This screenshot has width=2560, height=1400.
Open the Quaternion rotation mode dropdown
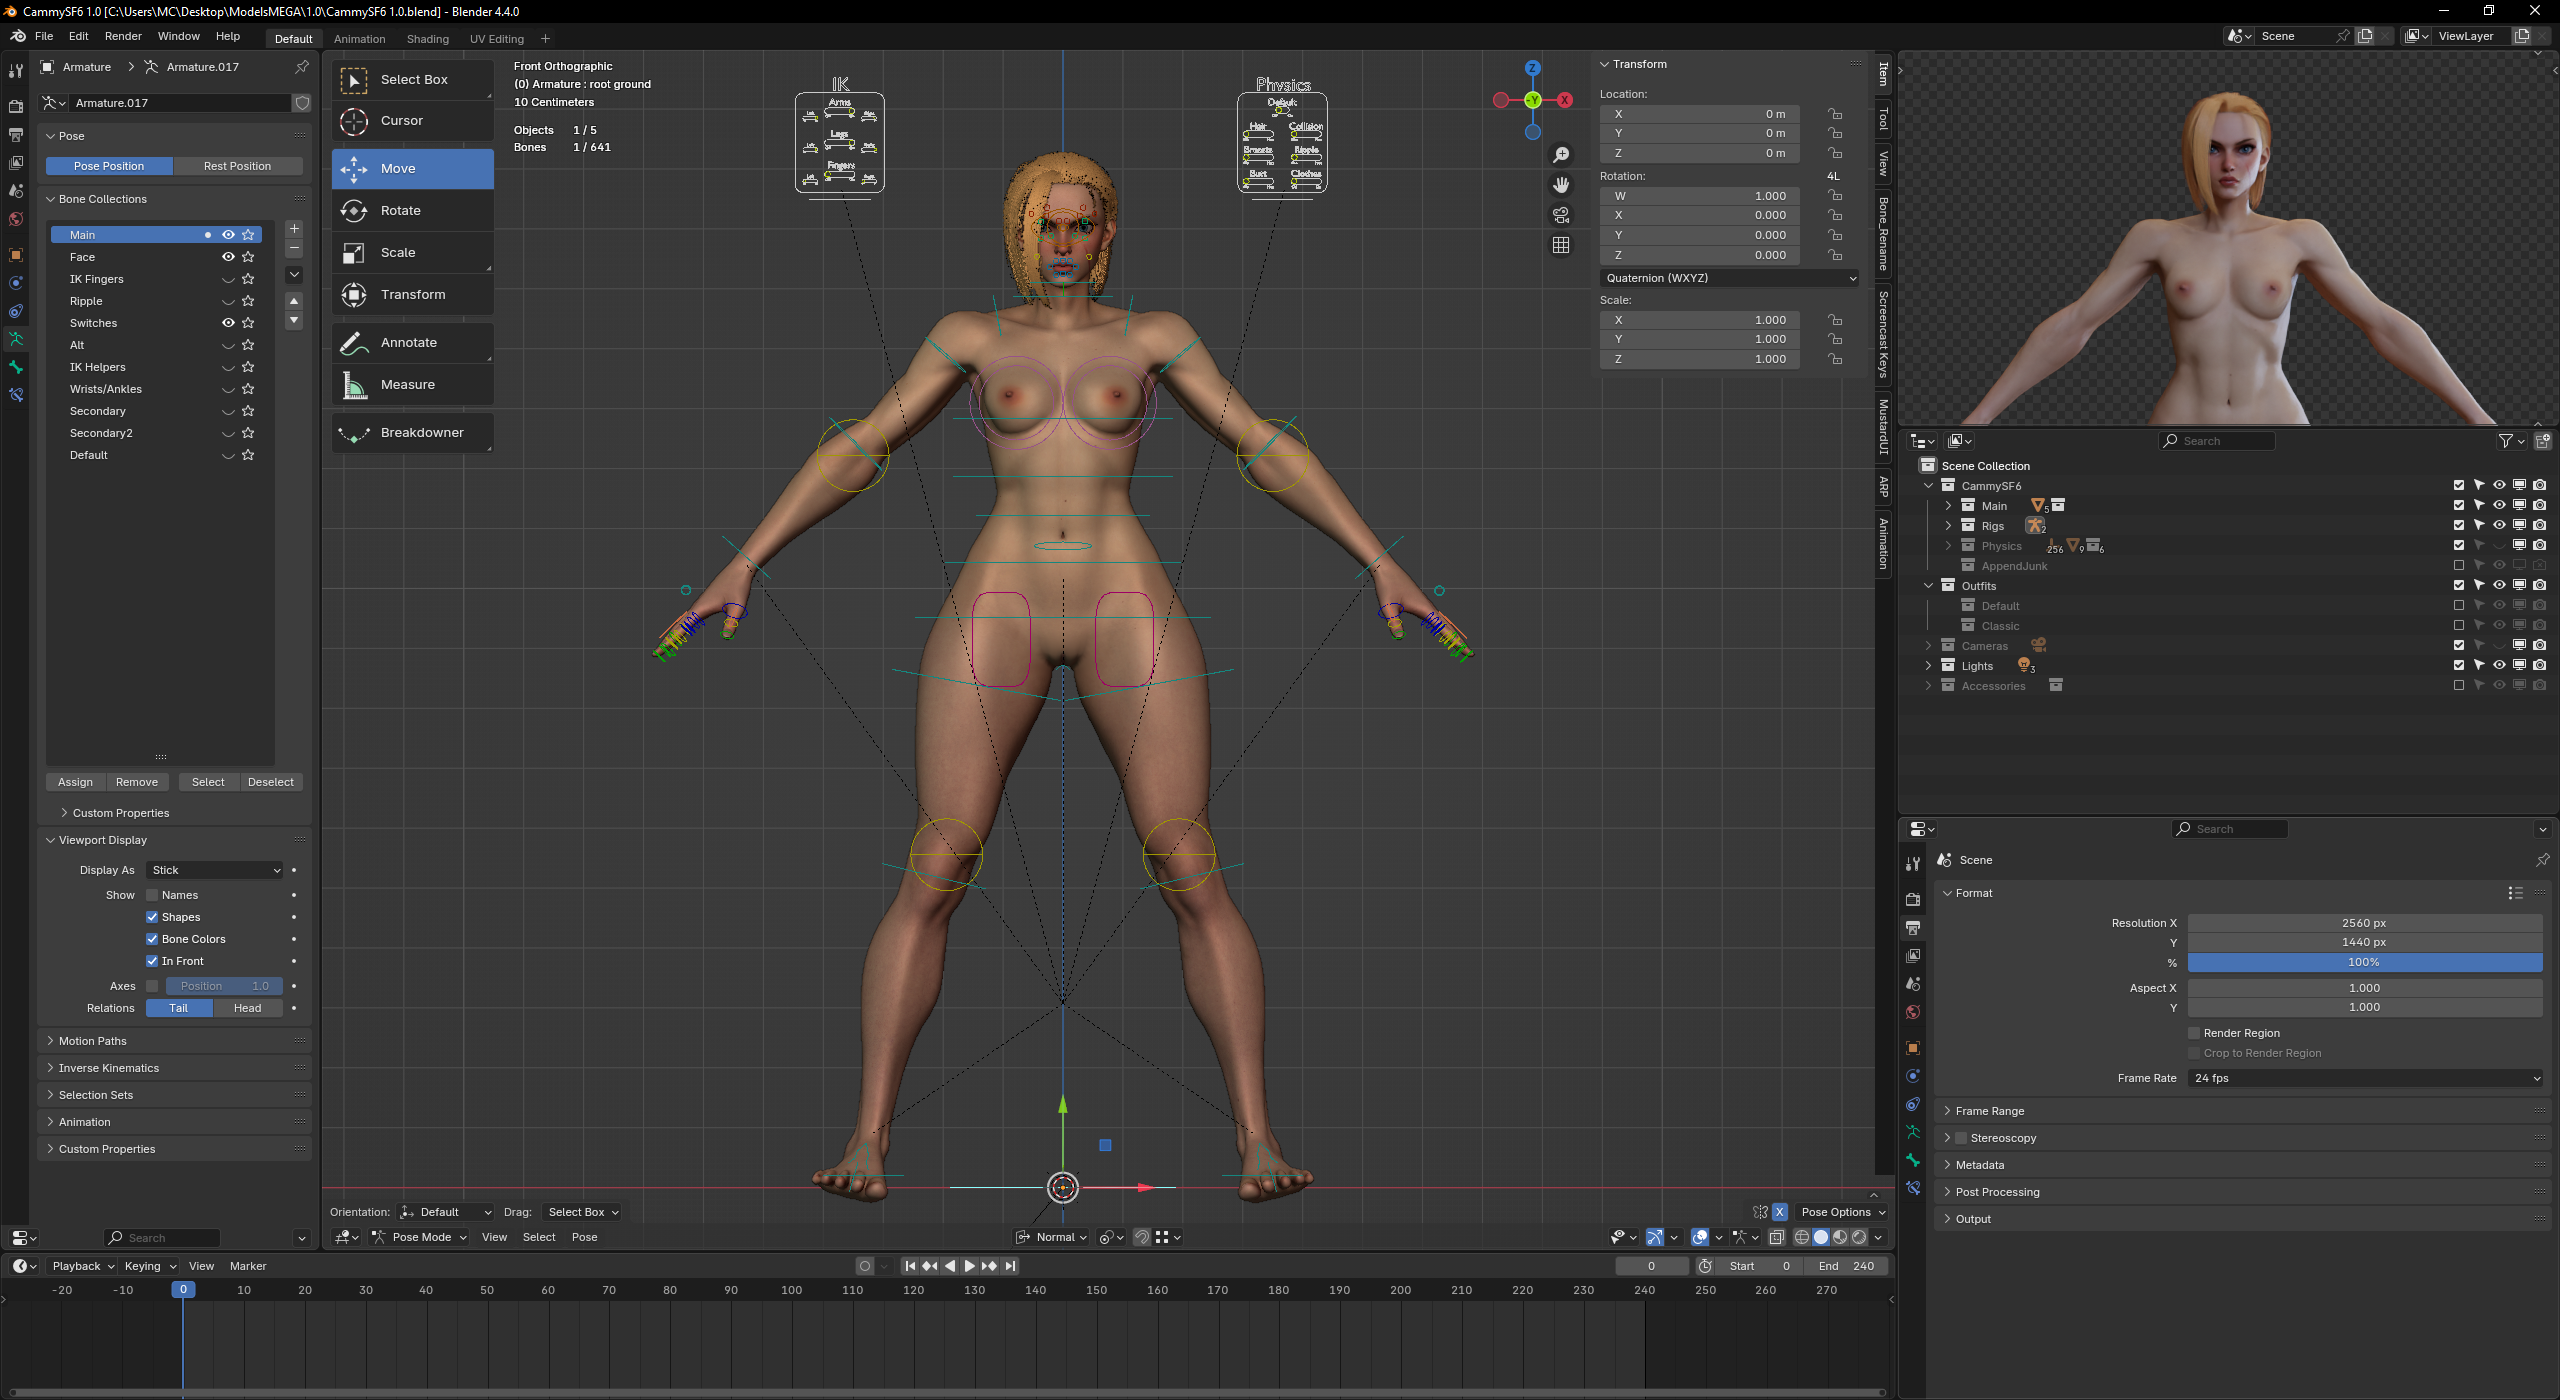click(x=1730, y=278)
